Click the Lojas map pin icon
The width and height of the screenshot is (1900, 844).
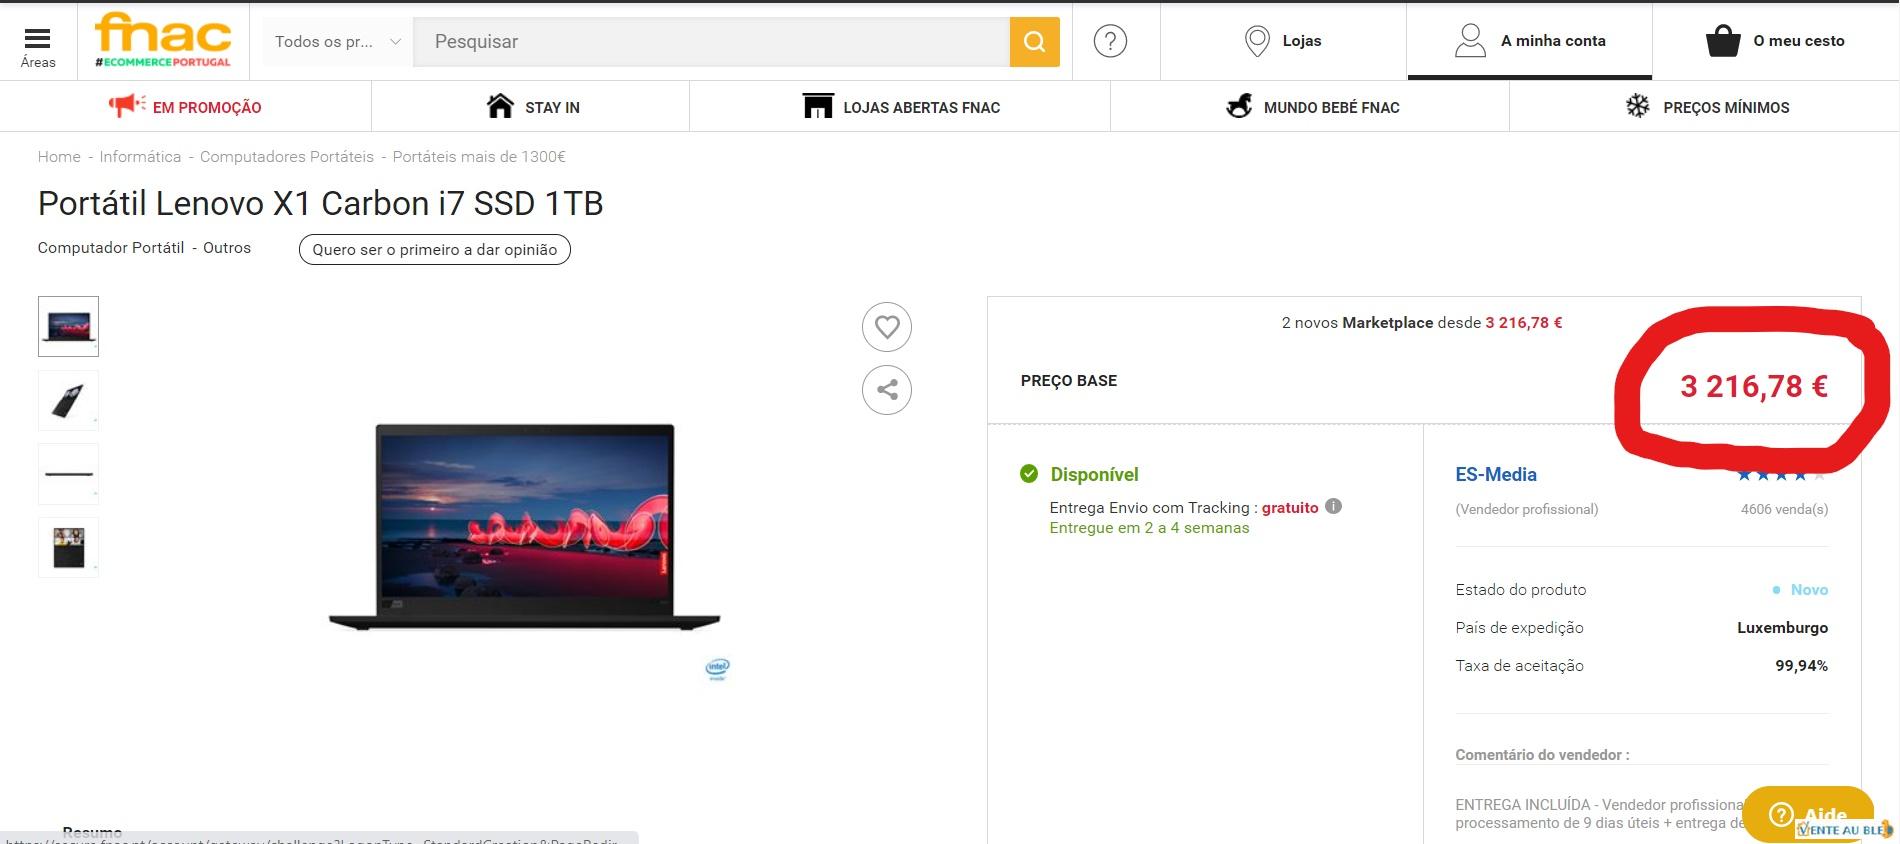pos(1257,41)
